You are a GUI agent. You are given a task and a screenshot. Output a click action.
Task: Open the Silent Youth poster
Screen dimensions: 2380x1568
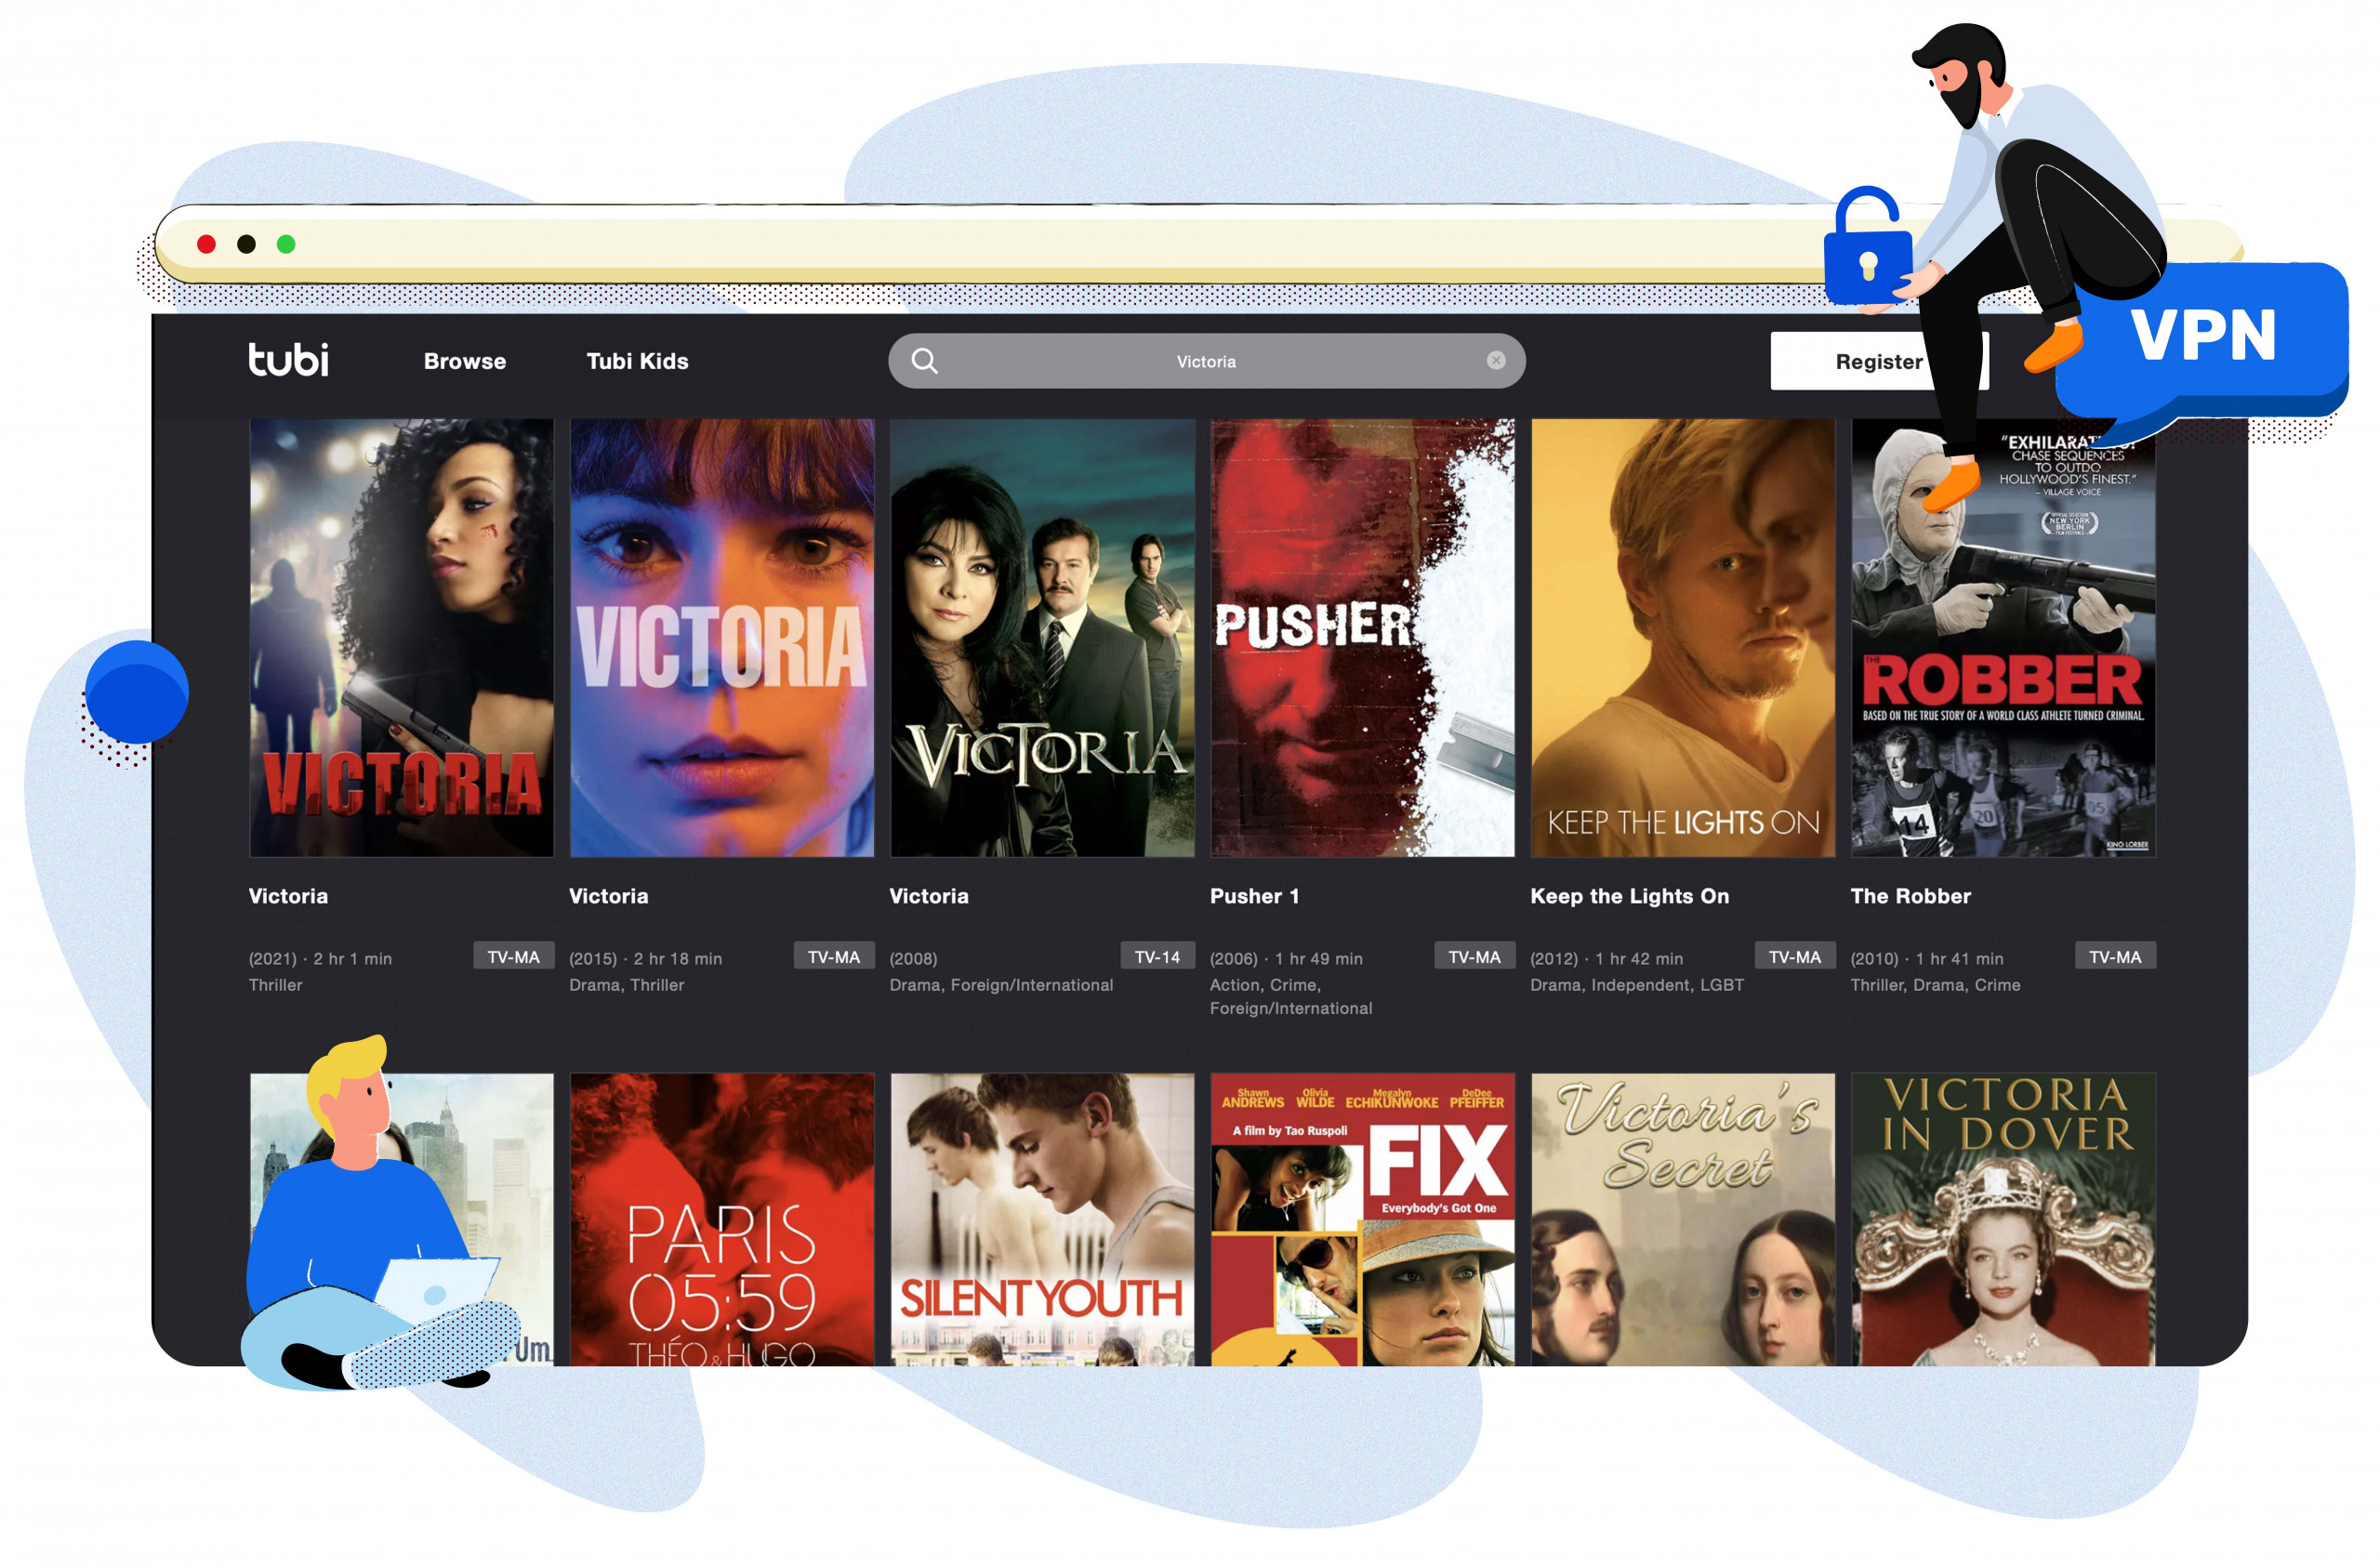1042,1220
